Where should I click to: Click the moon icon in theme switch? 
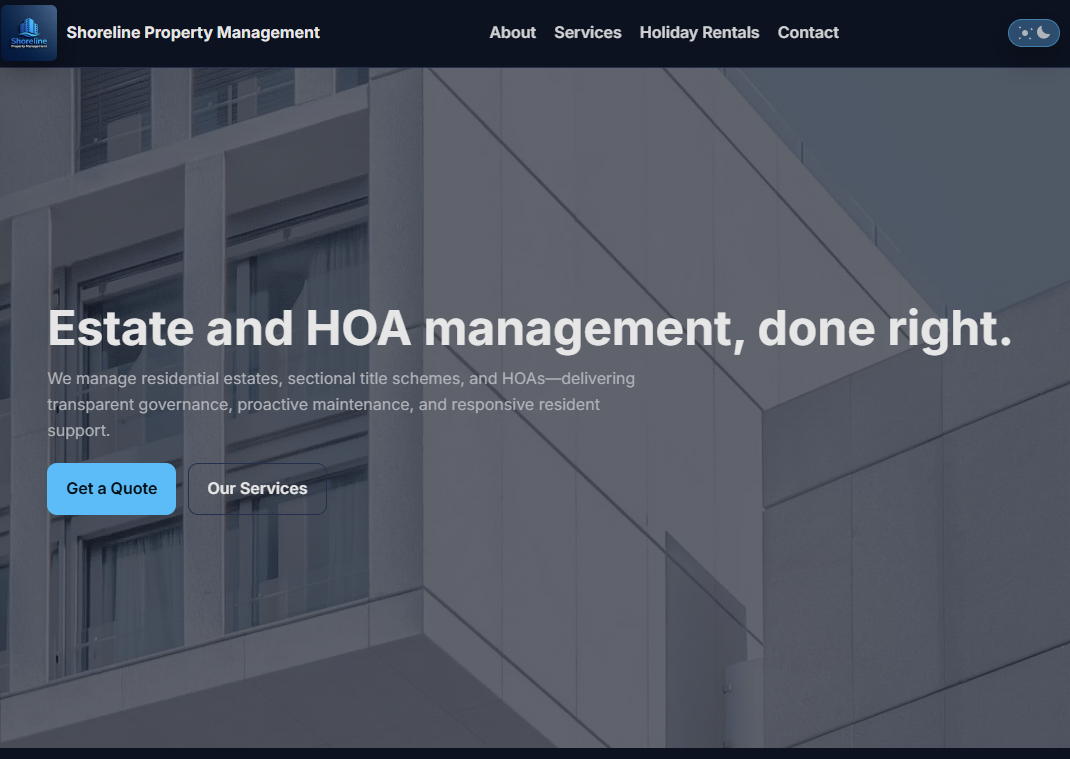pyautogui.click(x=1044, y=32)
